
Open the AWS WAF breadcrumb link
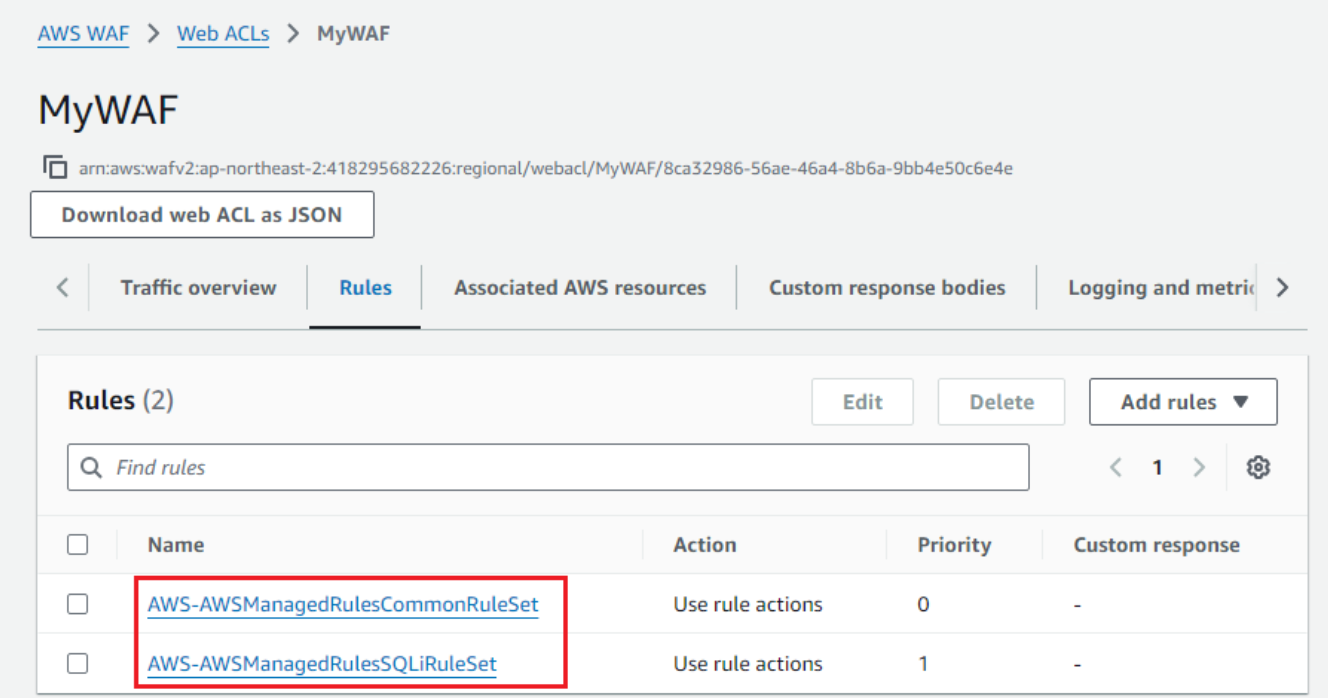coord(83,34)
